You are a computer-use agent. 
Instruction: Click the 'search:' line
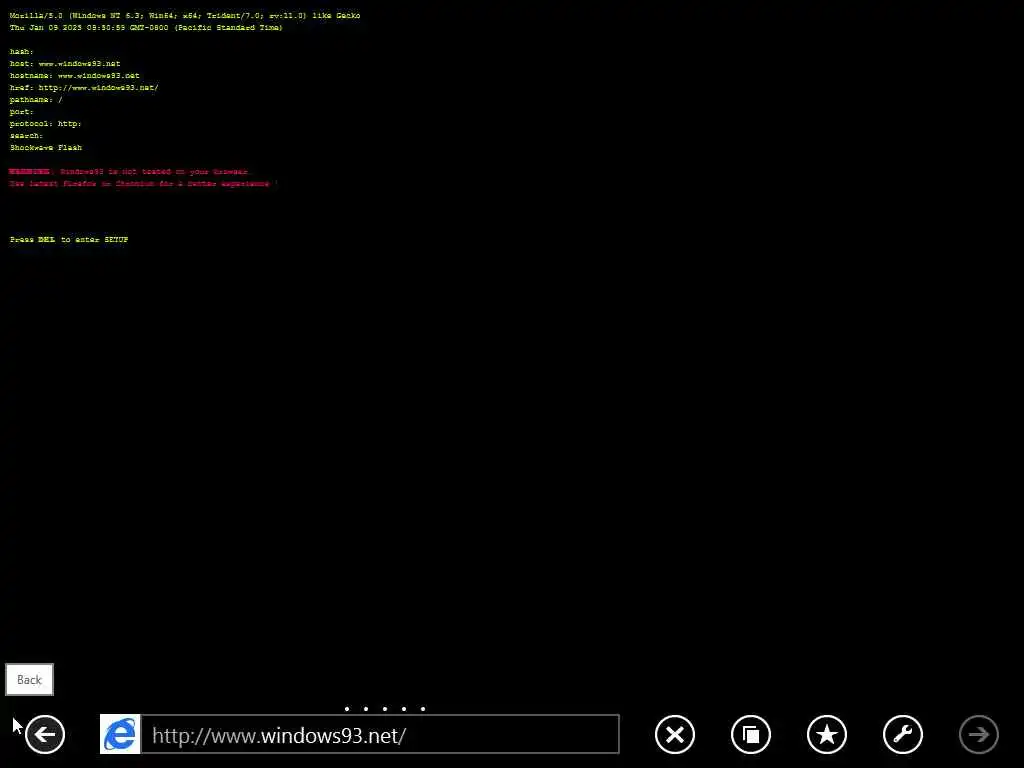pyautogui.click(x=26, y=136)
